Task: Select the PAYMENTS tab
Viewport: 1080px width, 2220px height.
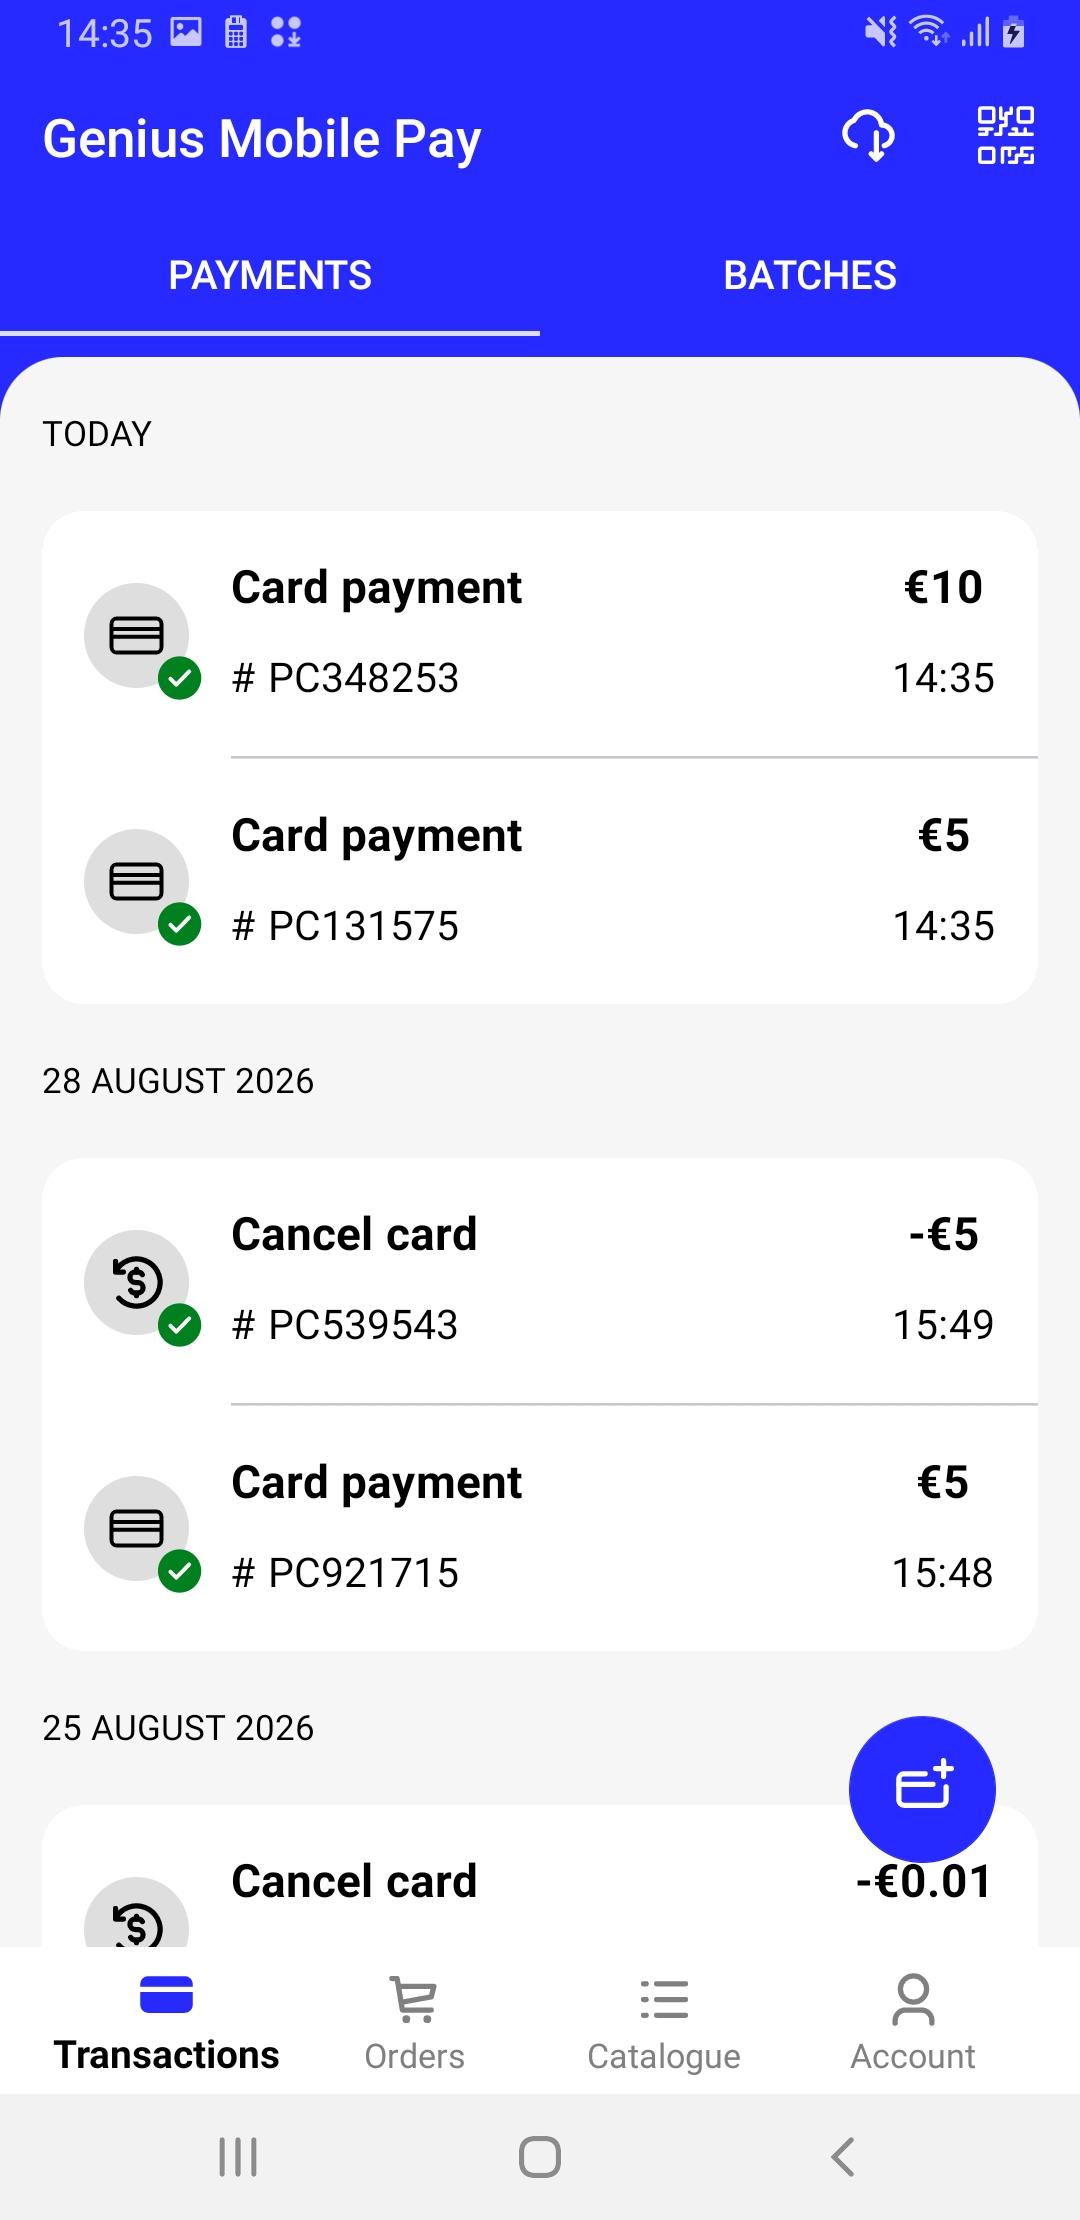Action: [270, 276]
